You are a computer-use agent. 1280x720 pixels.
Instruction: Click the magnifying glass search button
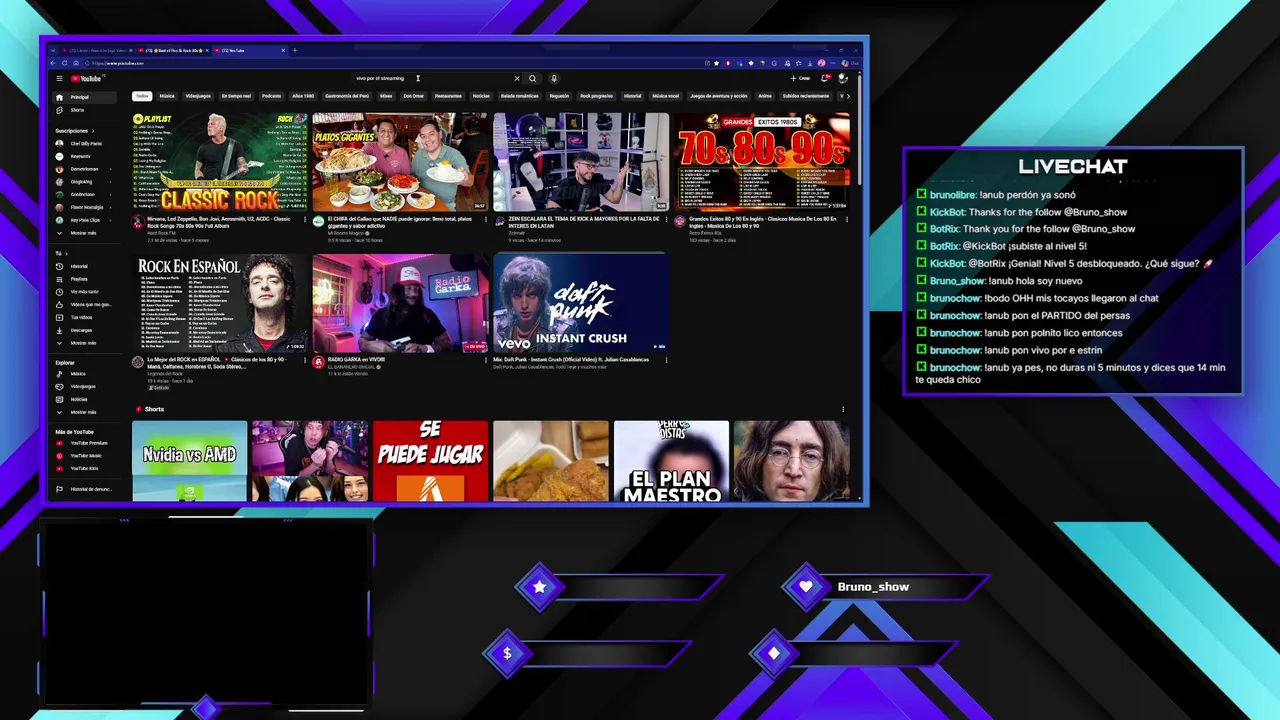click(532, 79)
